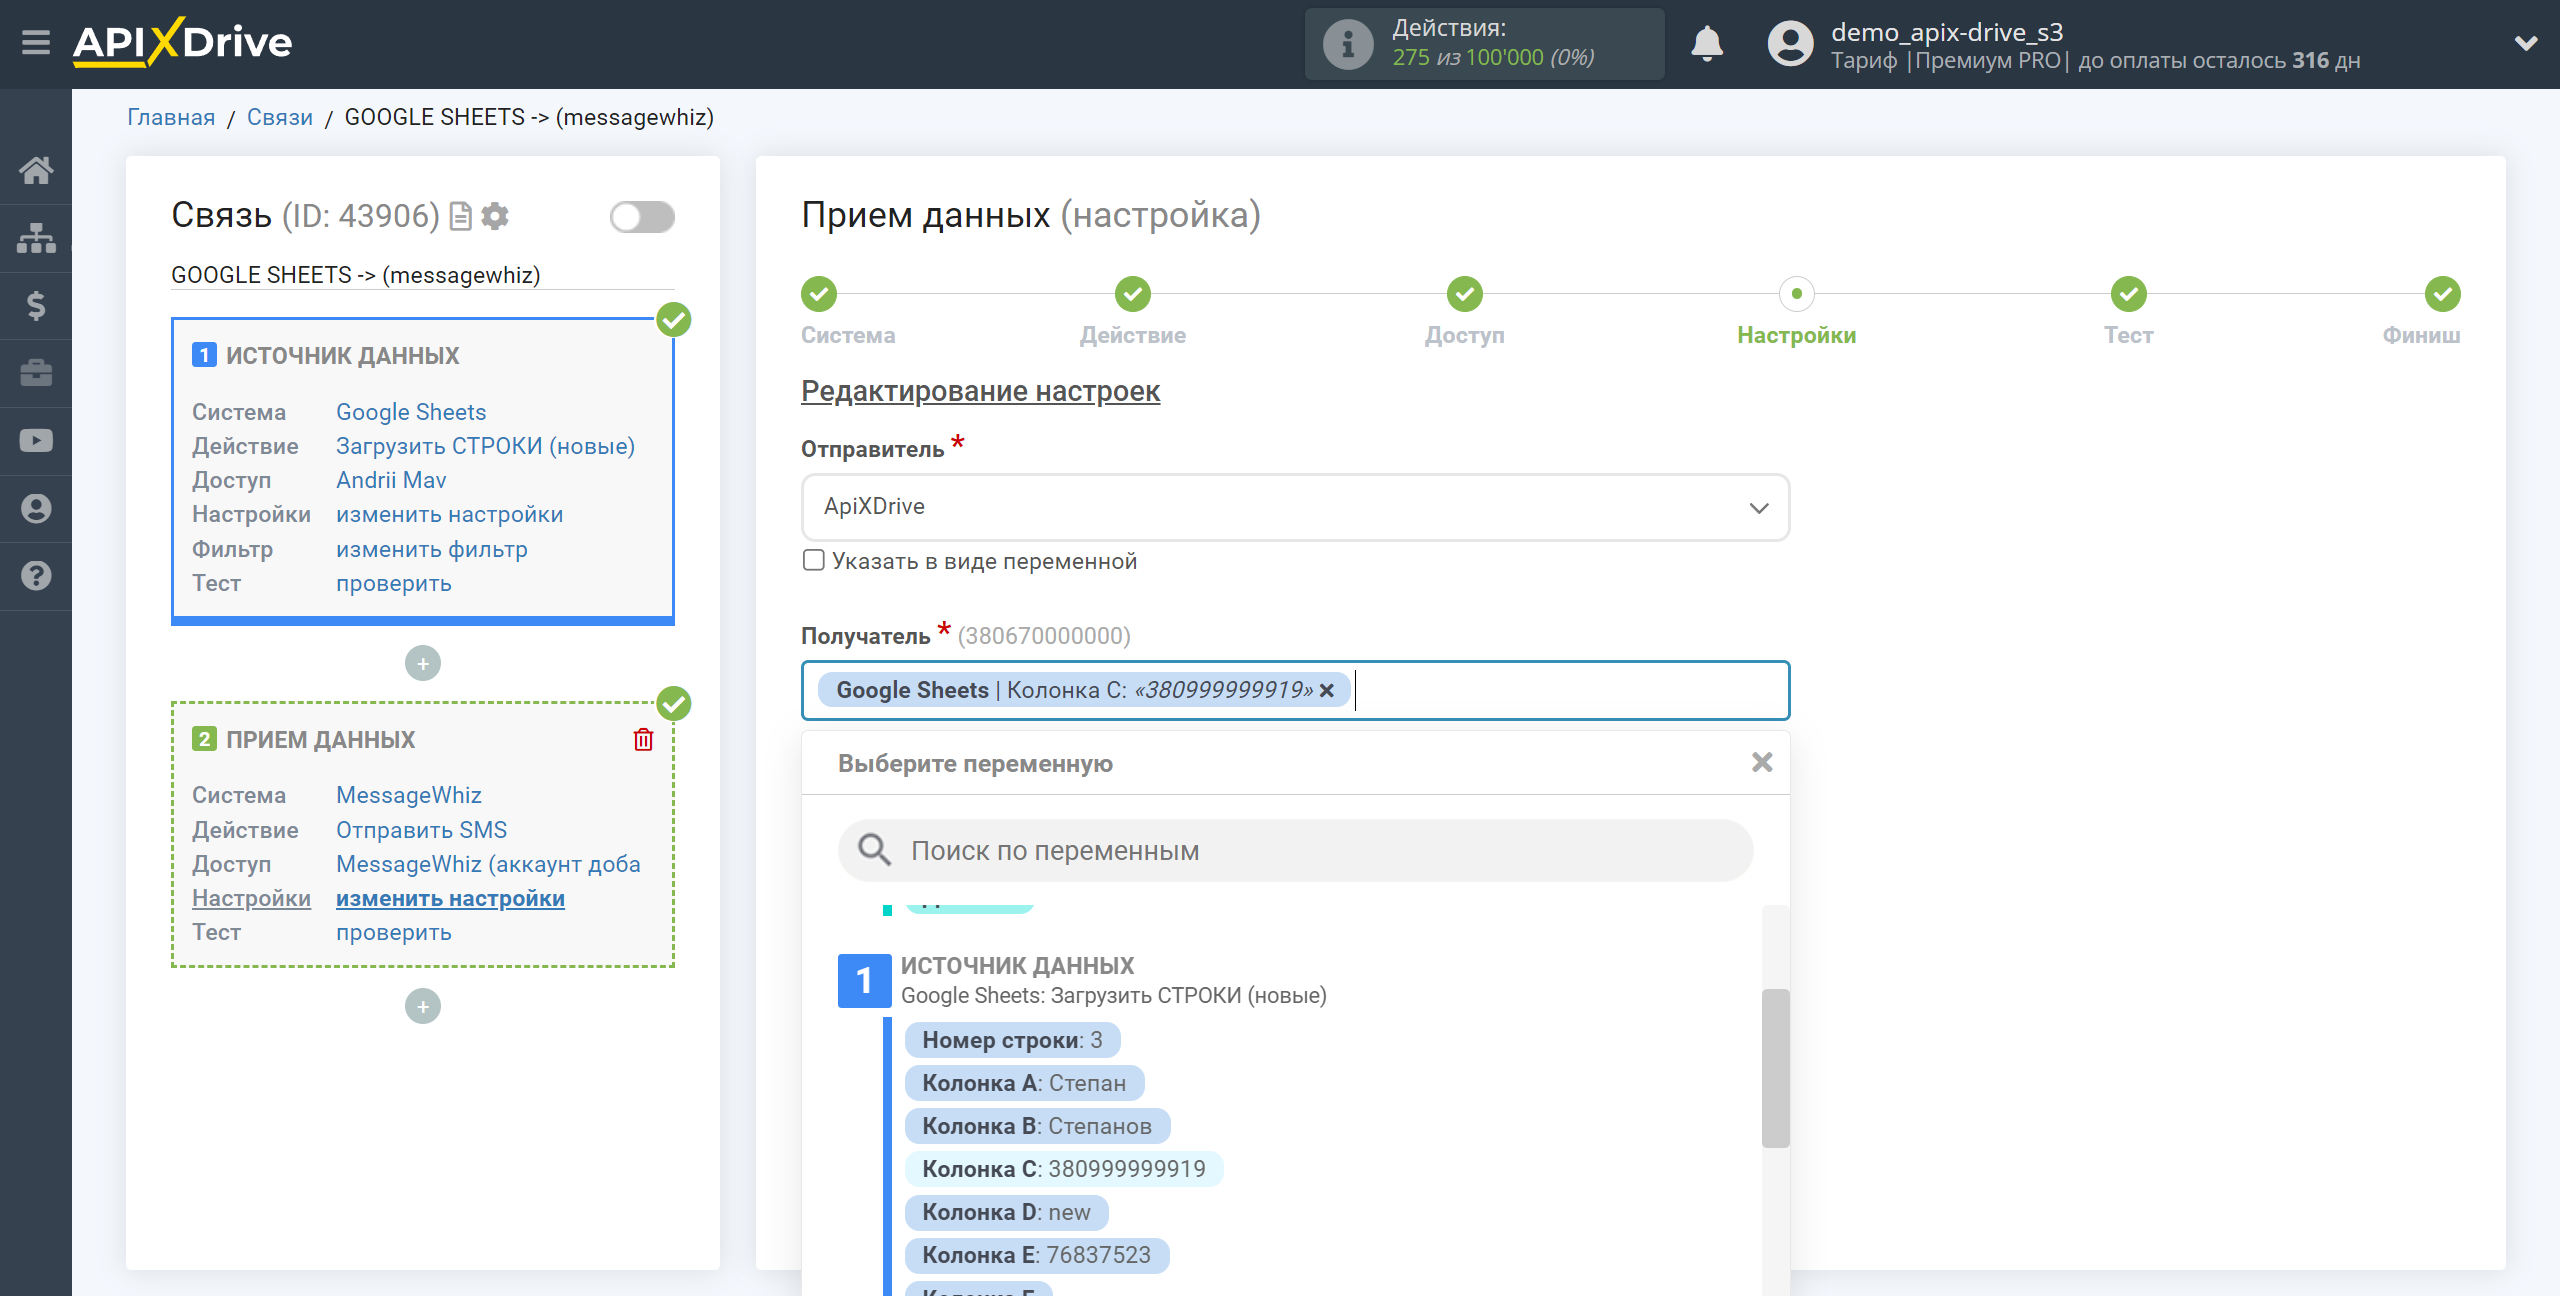Go to Финиш step
Image resolution: width=2560 pixels, height=1296 pixels.
[x=2443, y=294]
